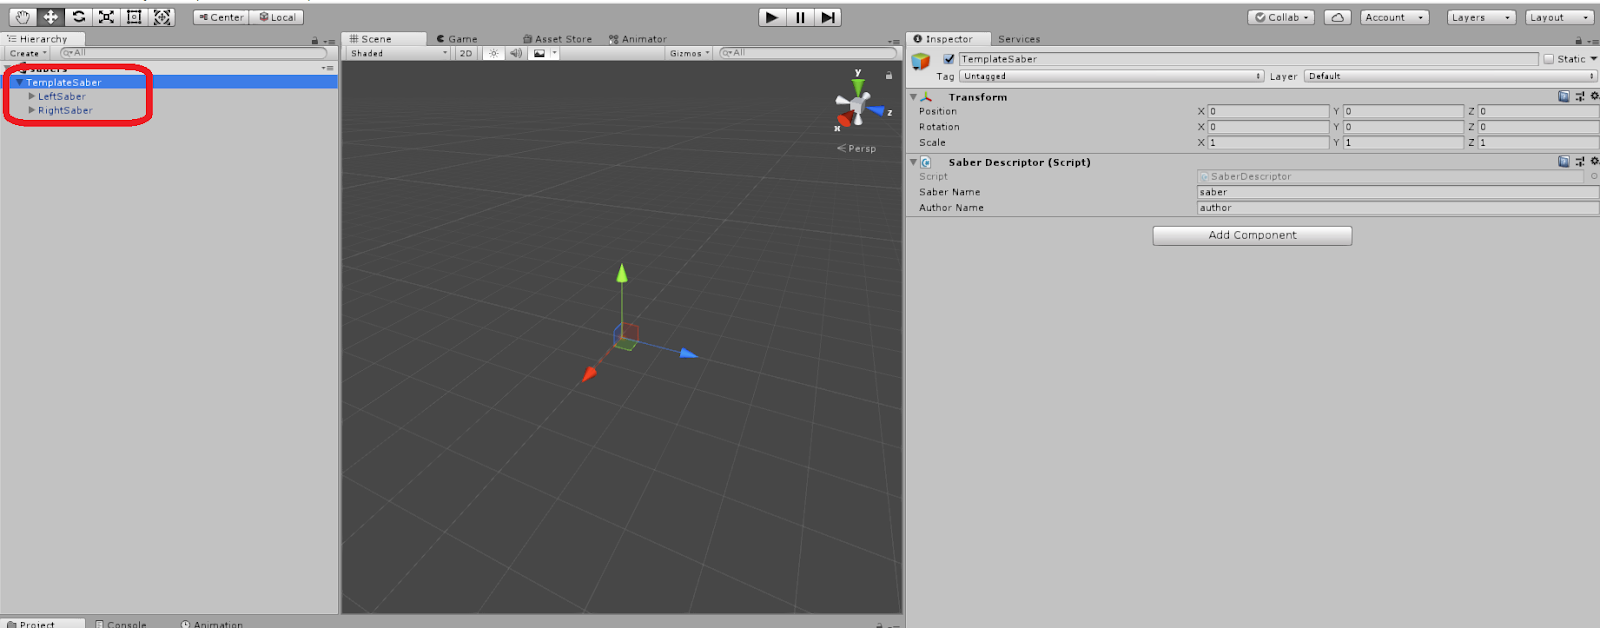This screenshot has width=1600, height=628.
Task: Select the Rect Transform tool
Action: click(x=134, y=17)
